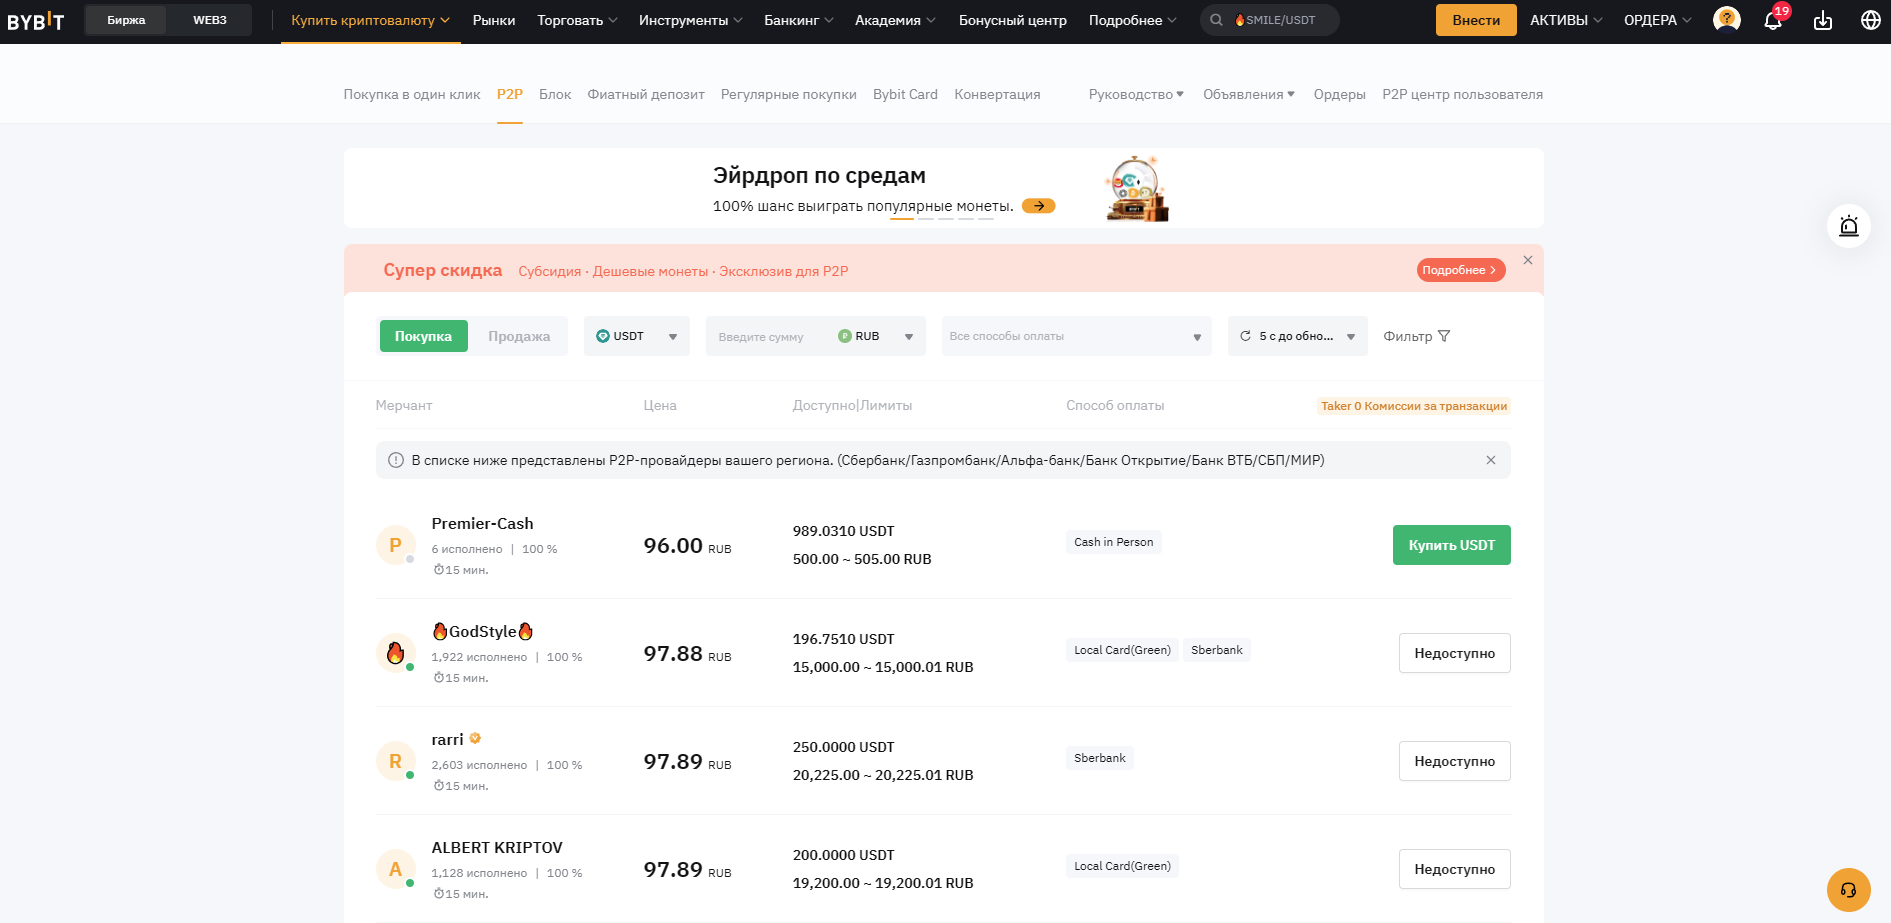The height and width of the screenshot is (923, 1891).
Task: Open the refresh interval dropdown
Action: coord(1298,336)
